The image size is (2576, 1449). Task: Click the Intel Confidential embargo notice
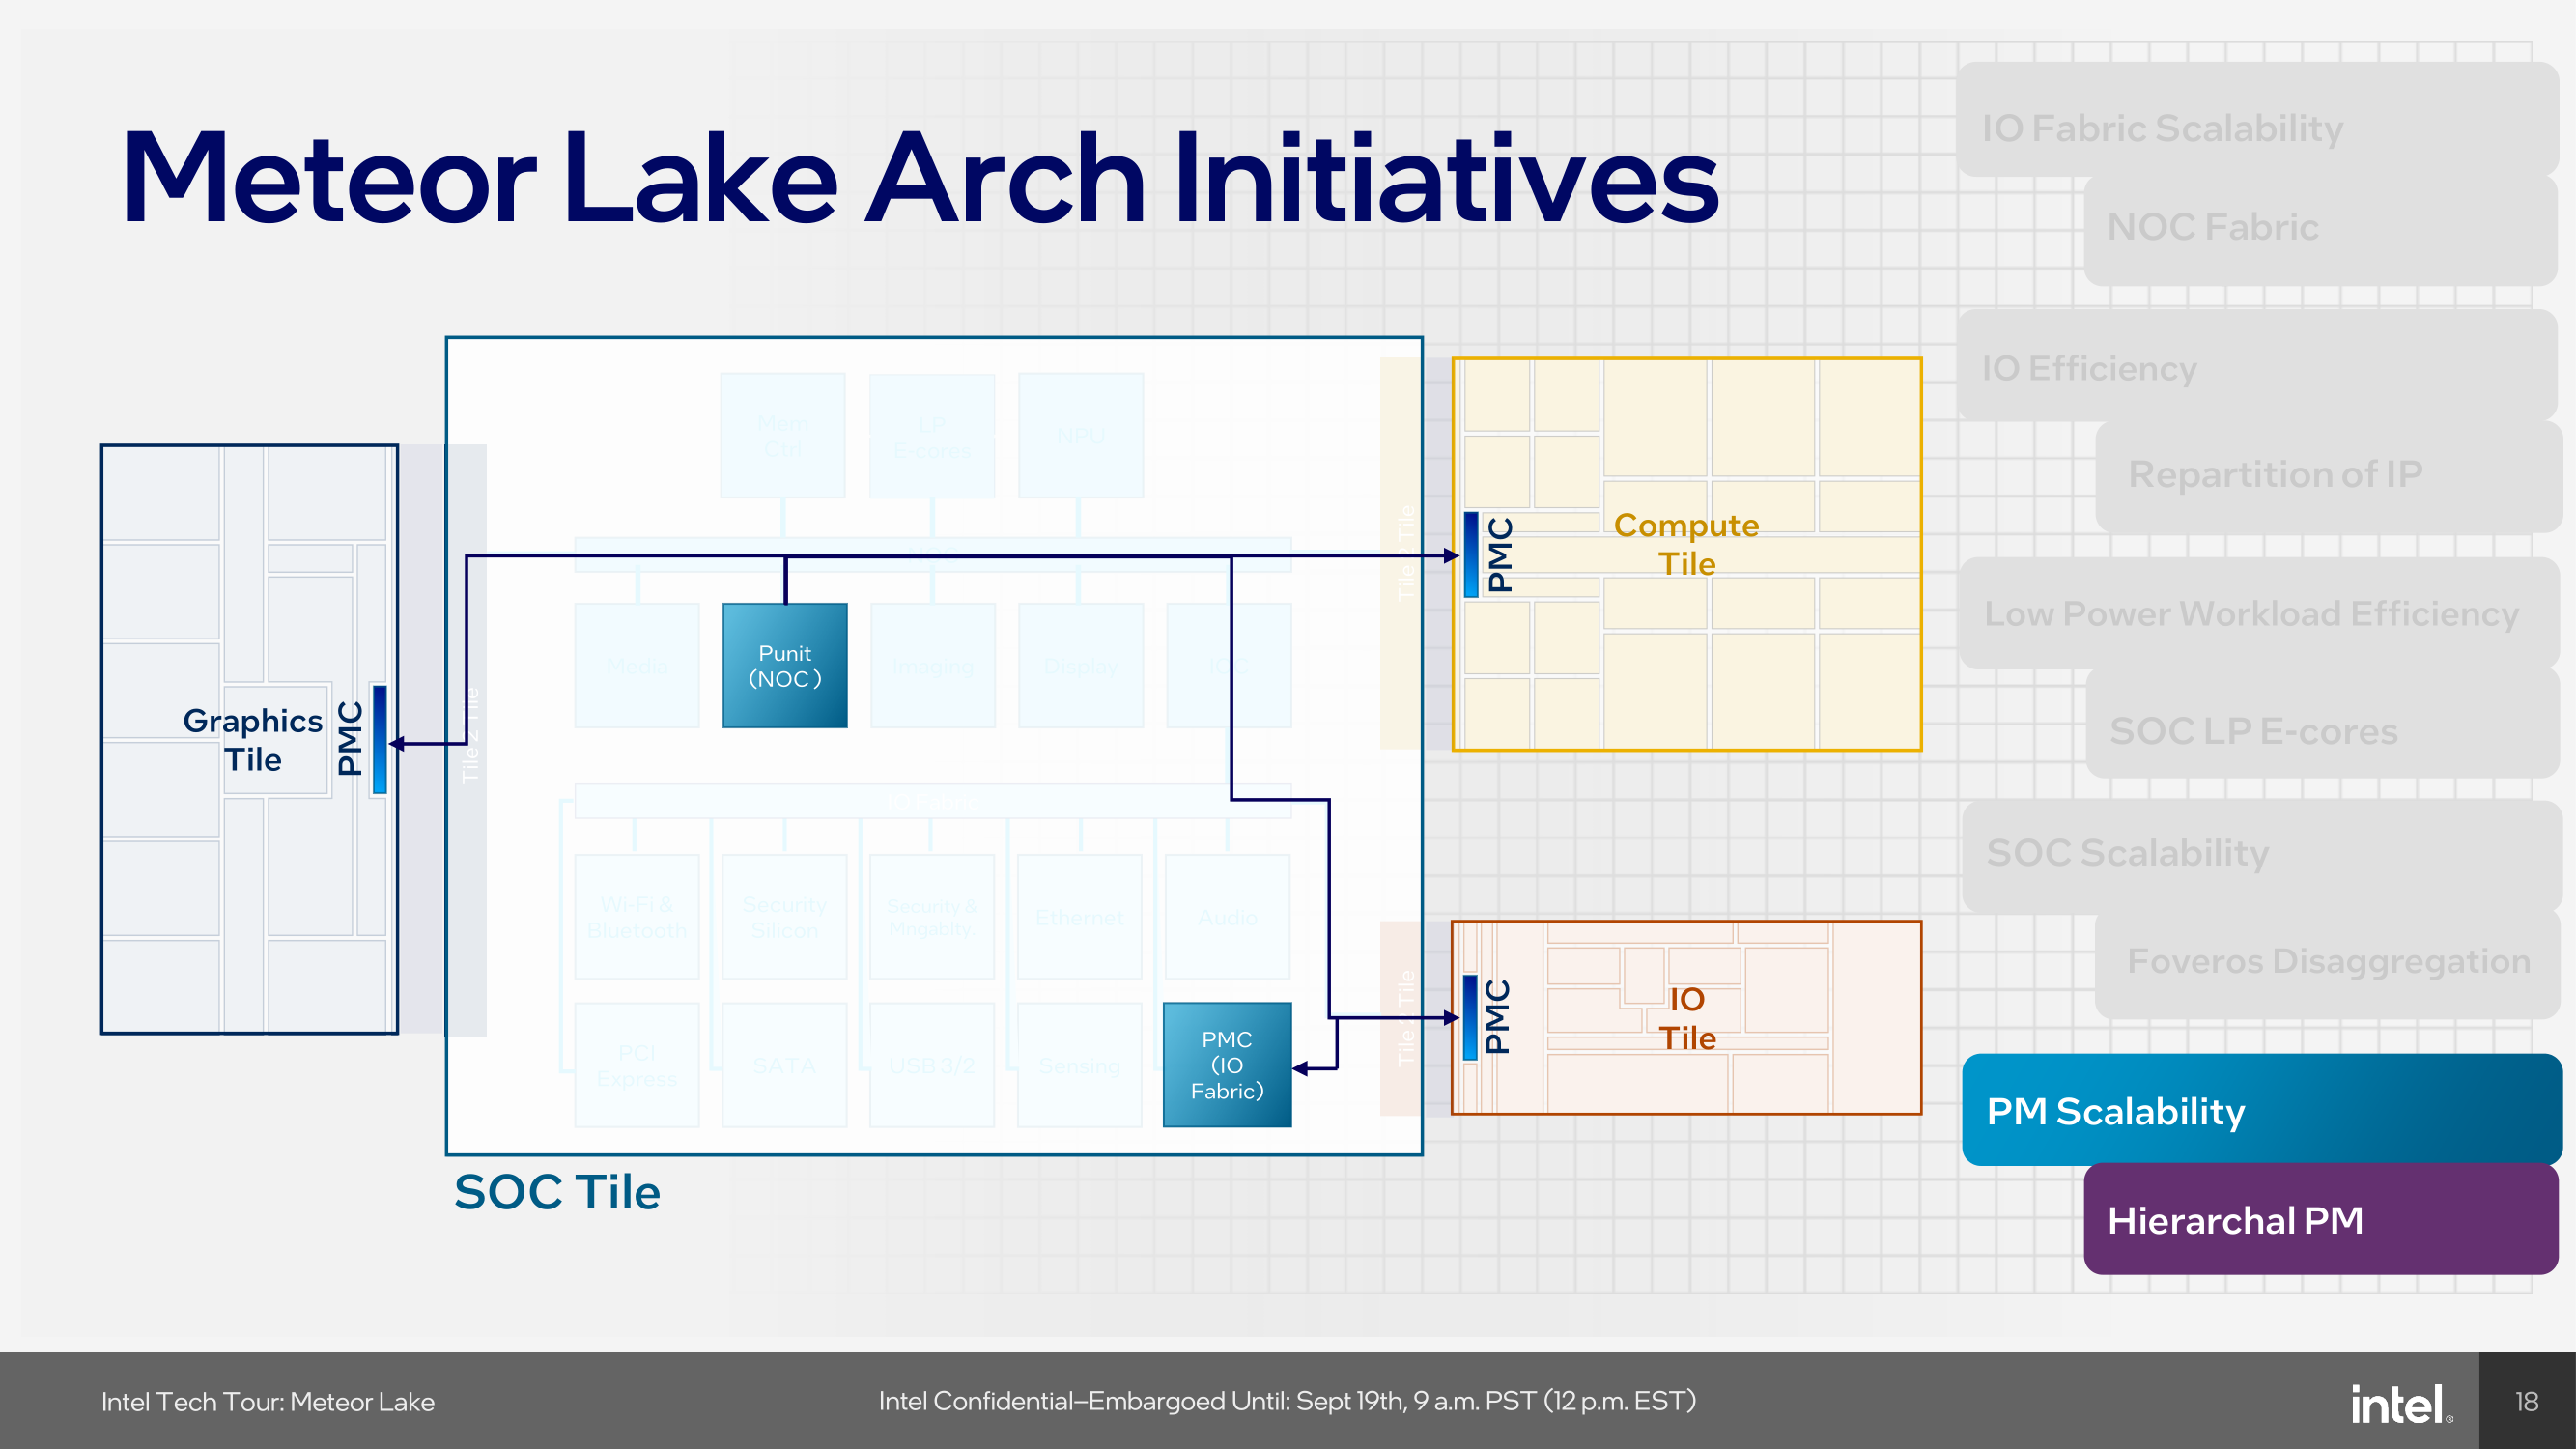[x=1287, y=1401]
